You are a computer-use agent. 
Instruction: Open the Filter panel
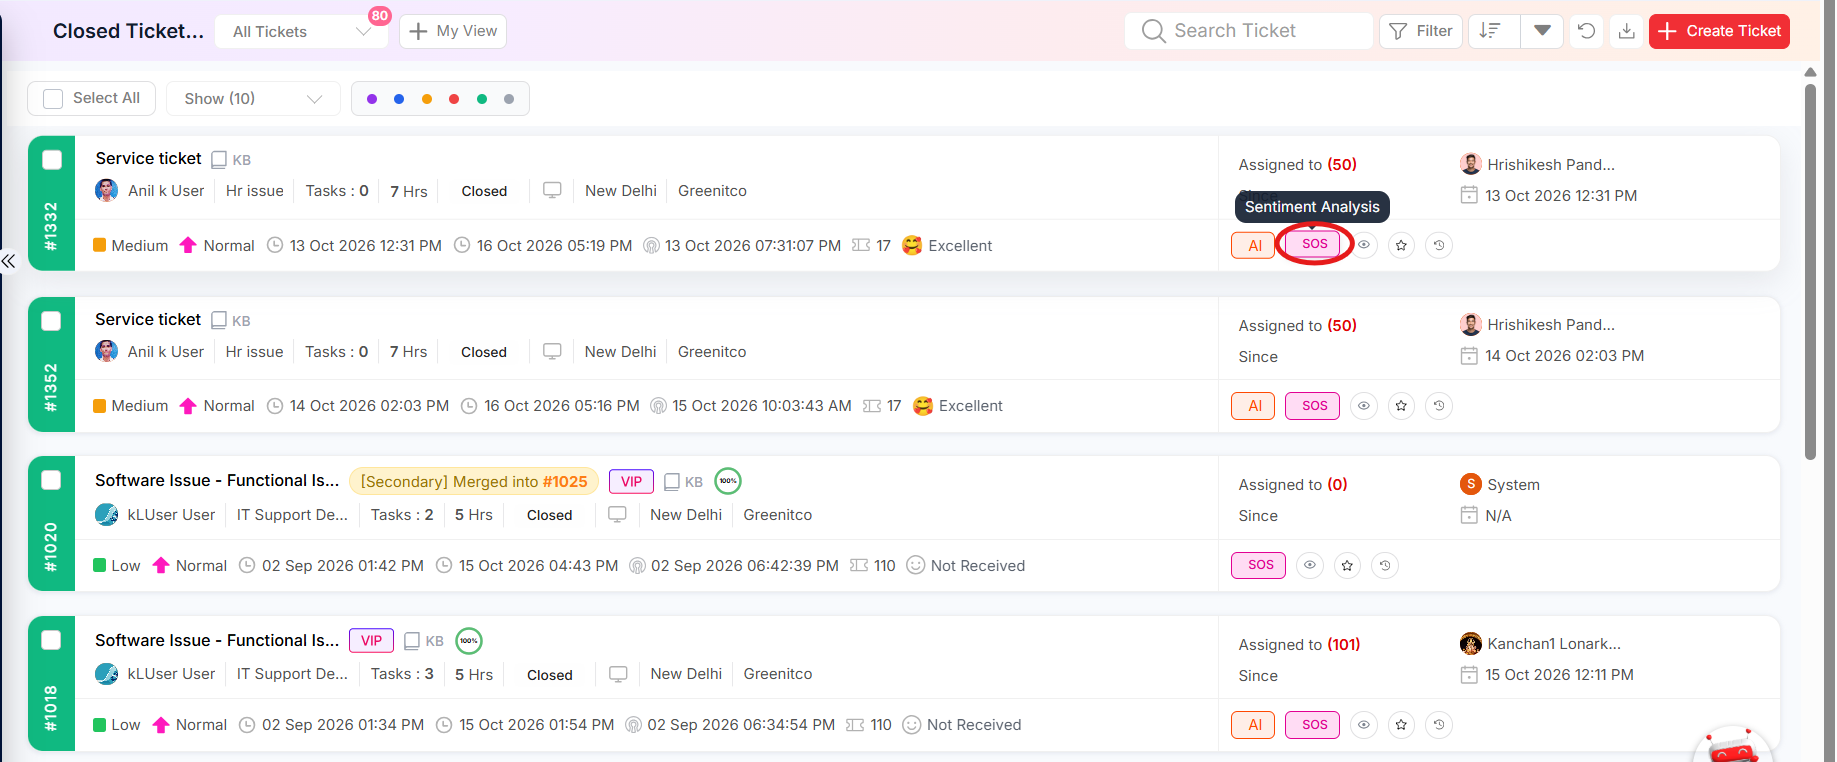(x=1421, y=31)
